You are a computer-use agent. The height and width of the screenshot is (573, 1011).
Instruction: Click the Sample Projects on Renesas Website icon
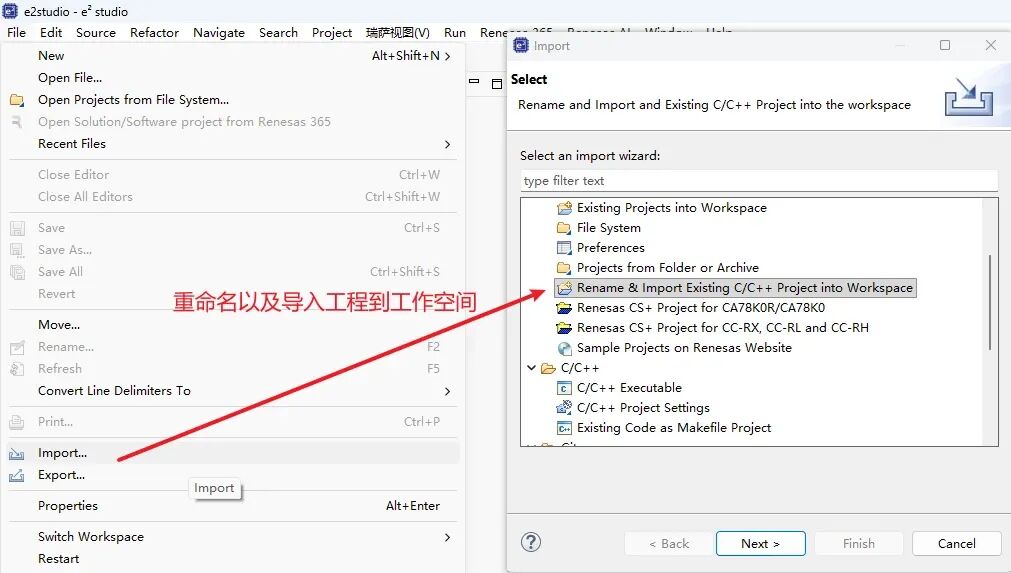coord(564,348)
